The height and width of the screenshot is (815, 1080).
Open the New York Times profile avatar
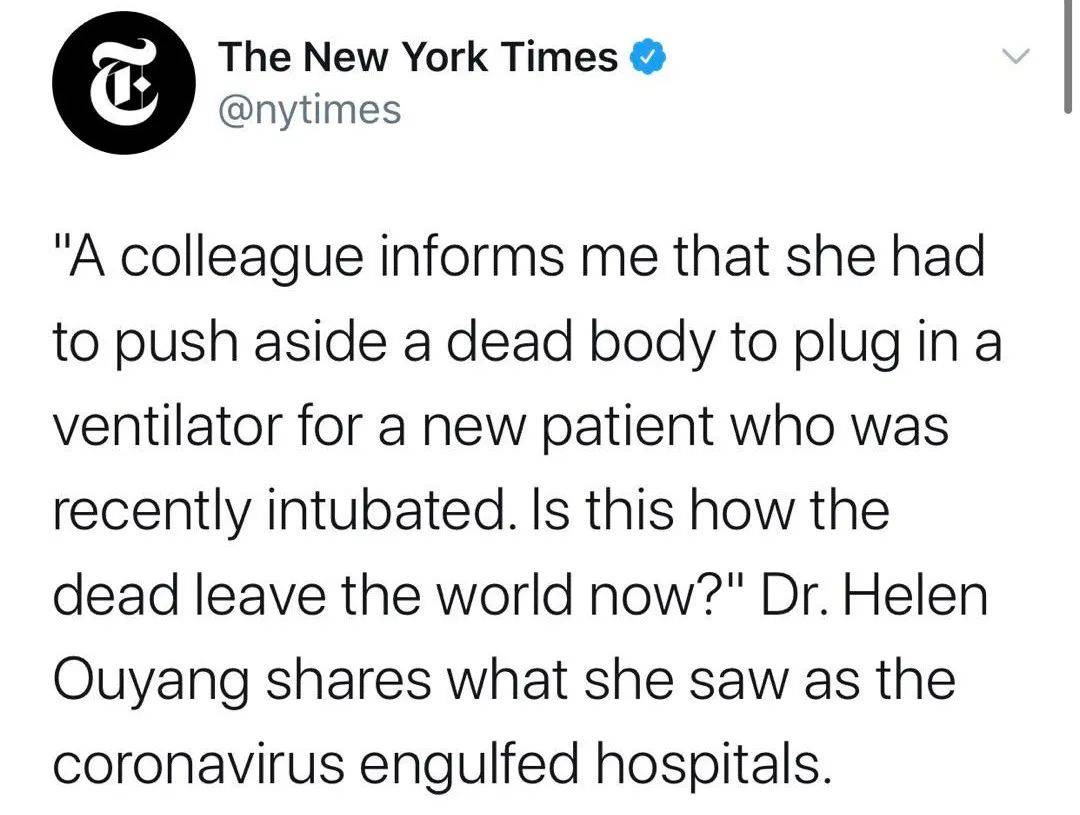pyautogui.click(x=124, y=83)
